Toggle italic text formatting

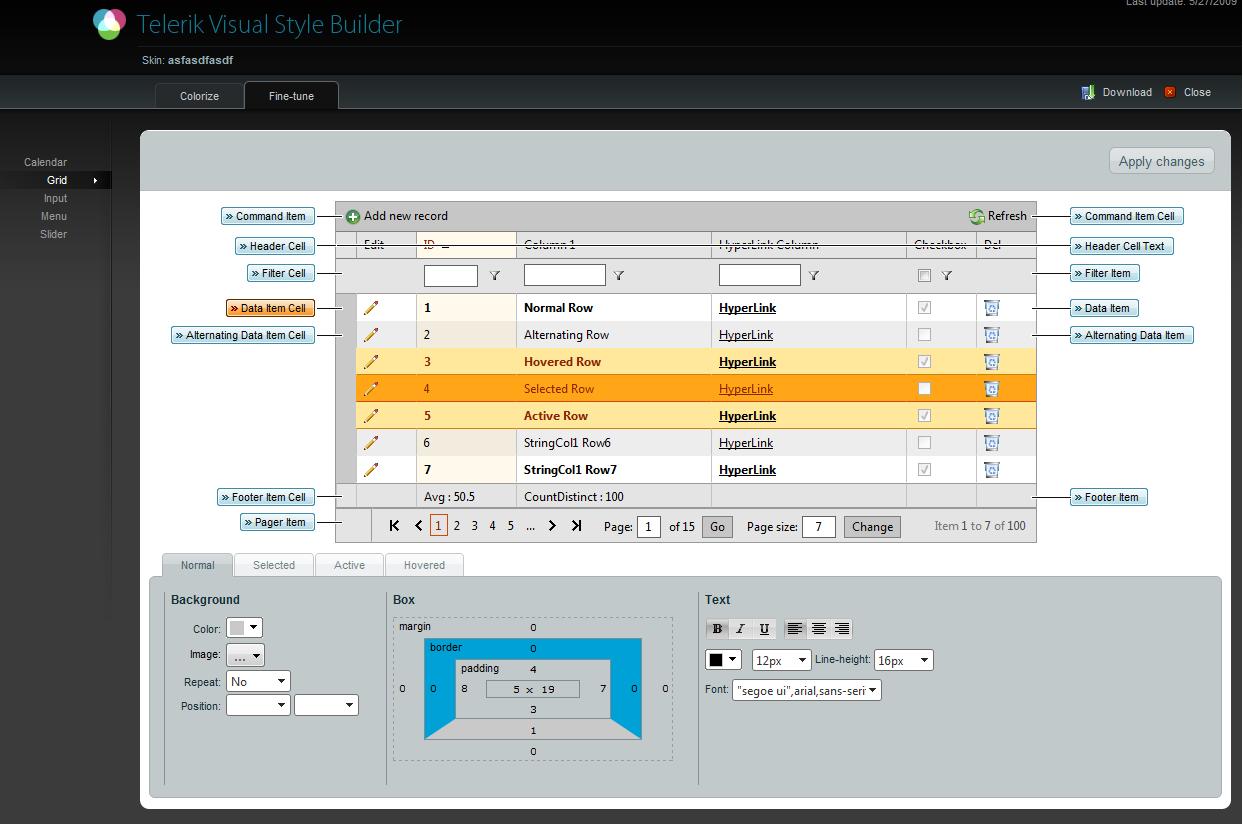pos(741,629)
